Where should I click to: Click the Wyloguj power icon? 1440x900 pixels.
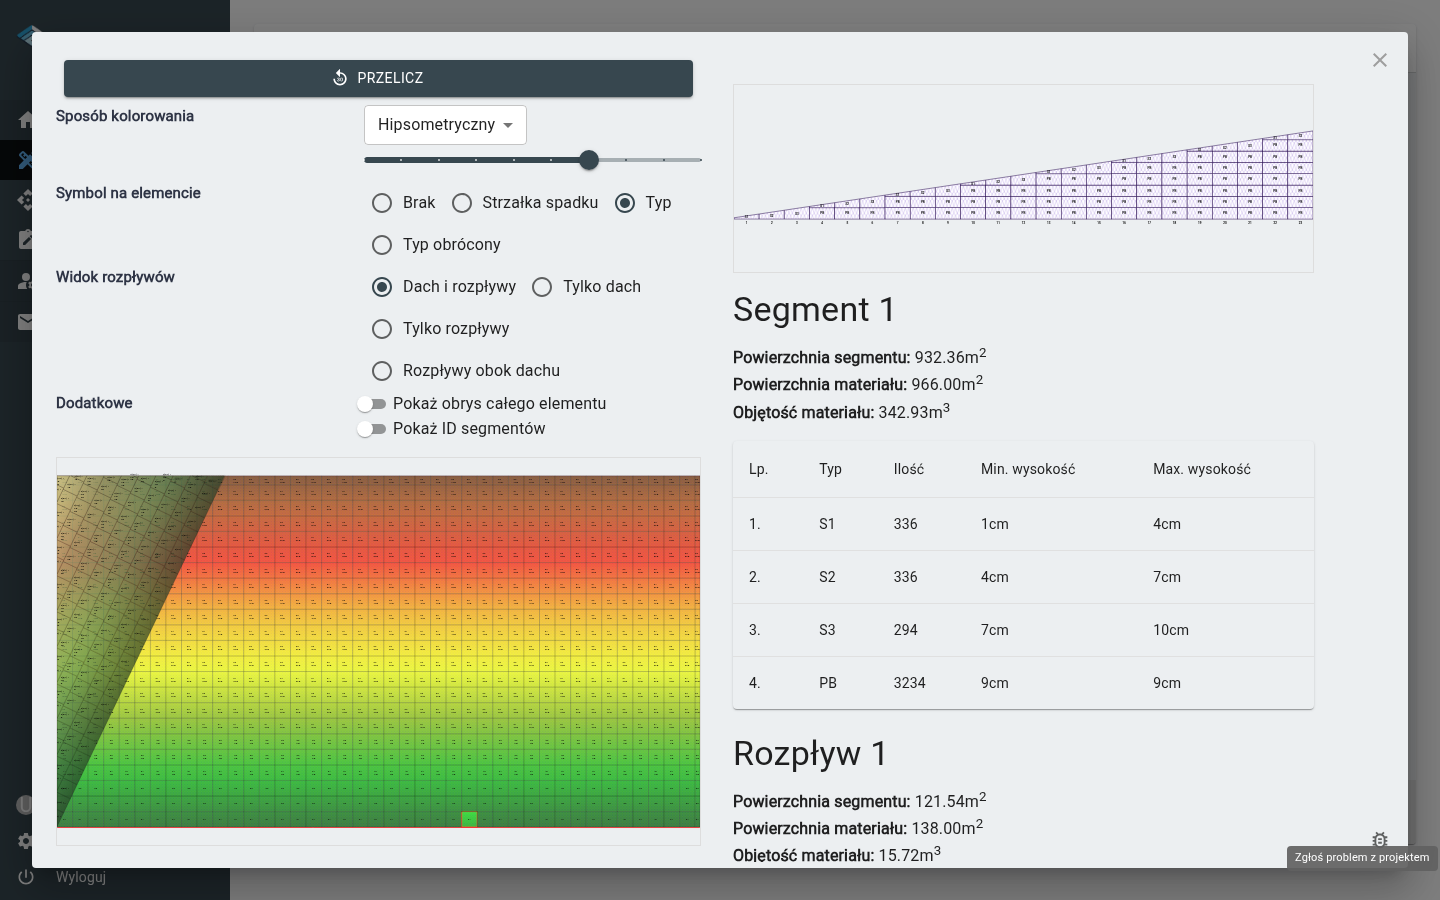tap(26, 877)
